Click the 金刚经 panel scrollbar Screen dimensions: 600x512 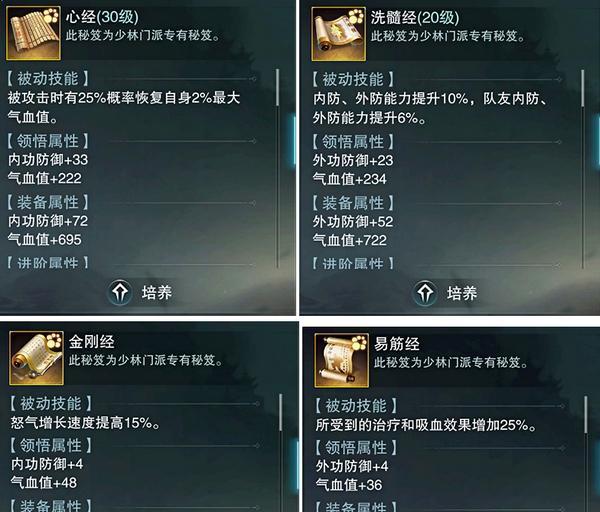[280, 453]
